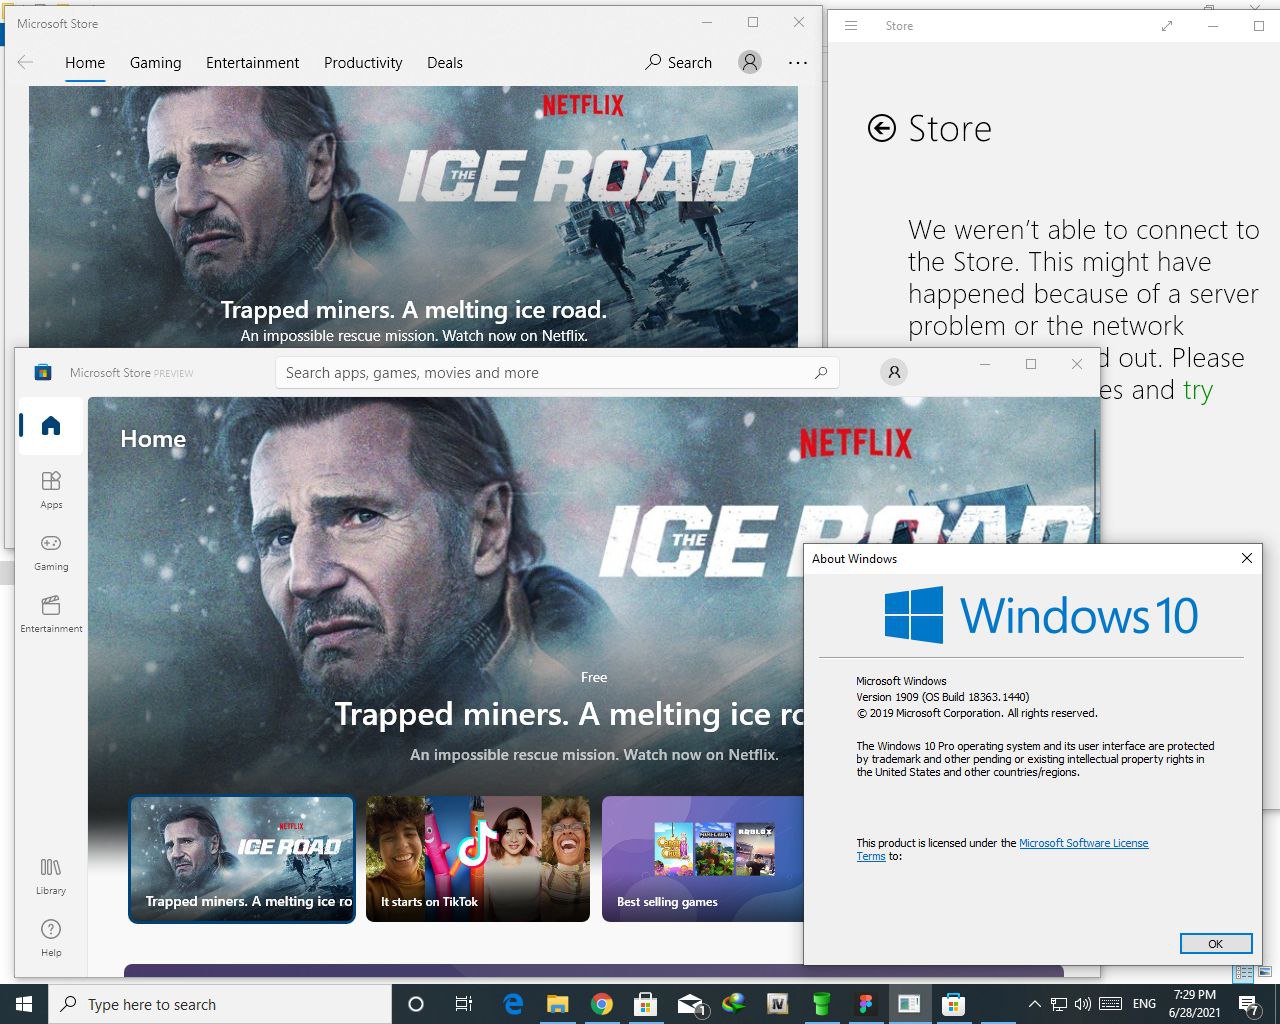Click touch keyboard icon in system tray
This screenshot has height=1024, width=1280.
[x=1110, y=1004]
